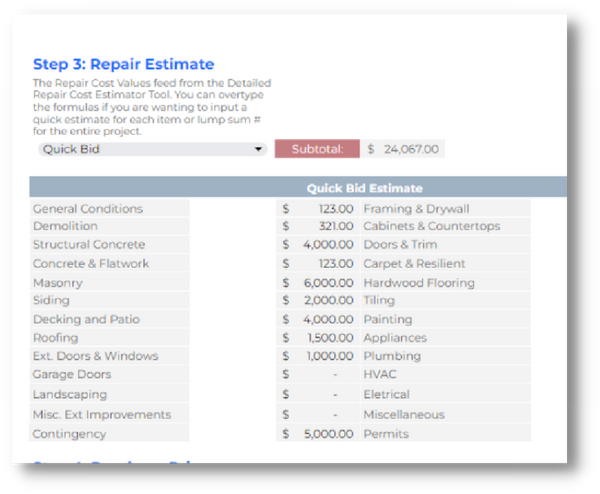Select the Contingency label cell
Screen dimensions: 600x494
pyautogui.click(x=110, y=434)
